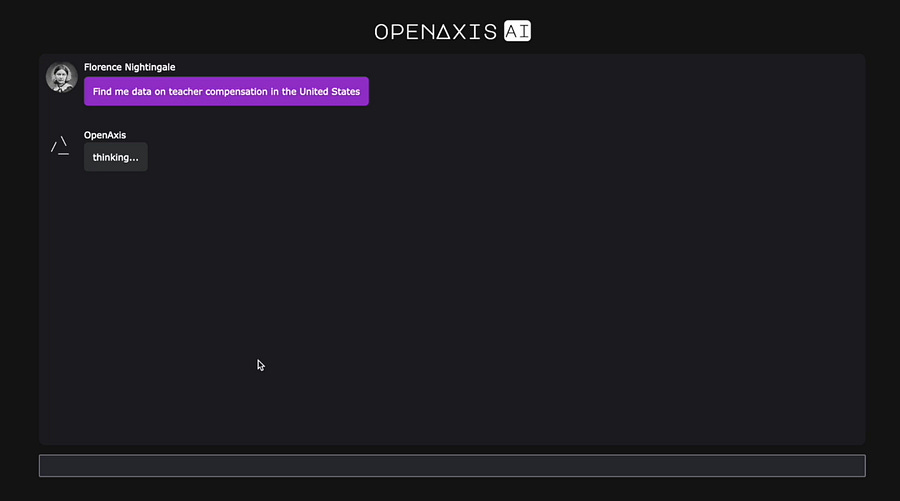
Task: Select the Florence Nightingale username label
Action: 130,67
